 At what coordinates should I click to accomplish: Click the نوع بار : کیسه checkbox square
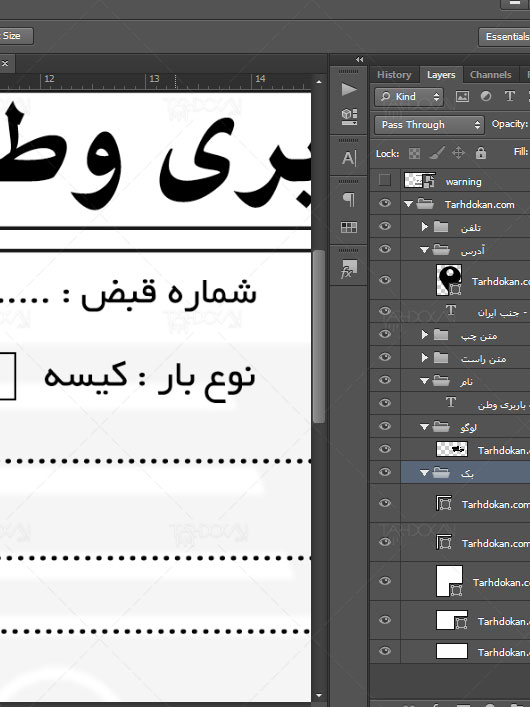(7, 376)
